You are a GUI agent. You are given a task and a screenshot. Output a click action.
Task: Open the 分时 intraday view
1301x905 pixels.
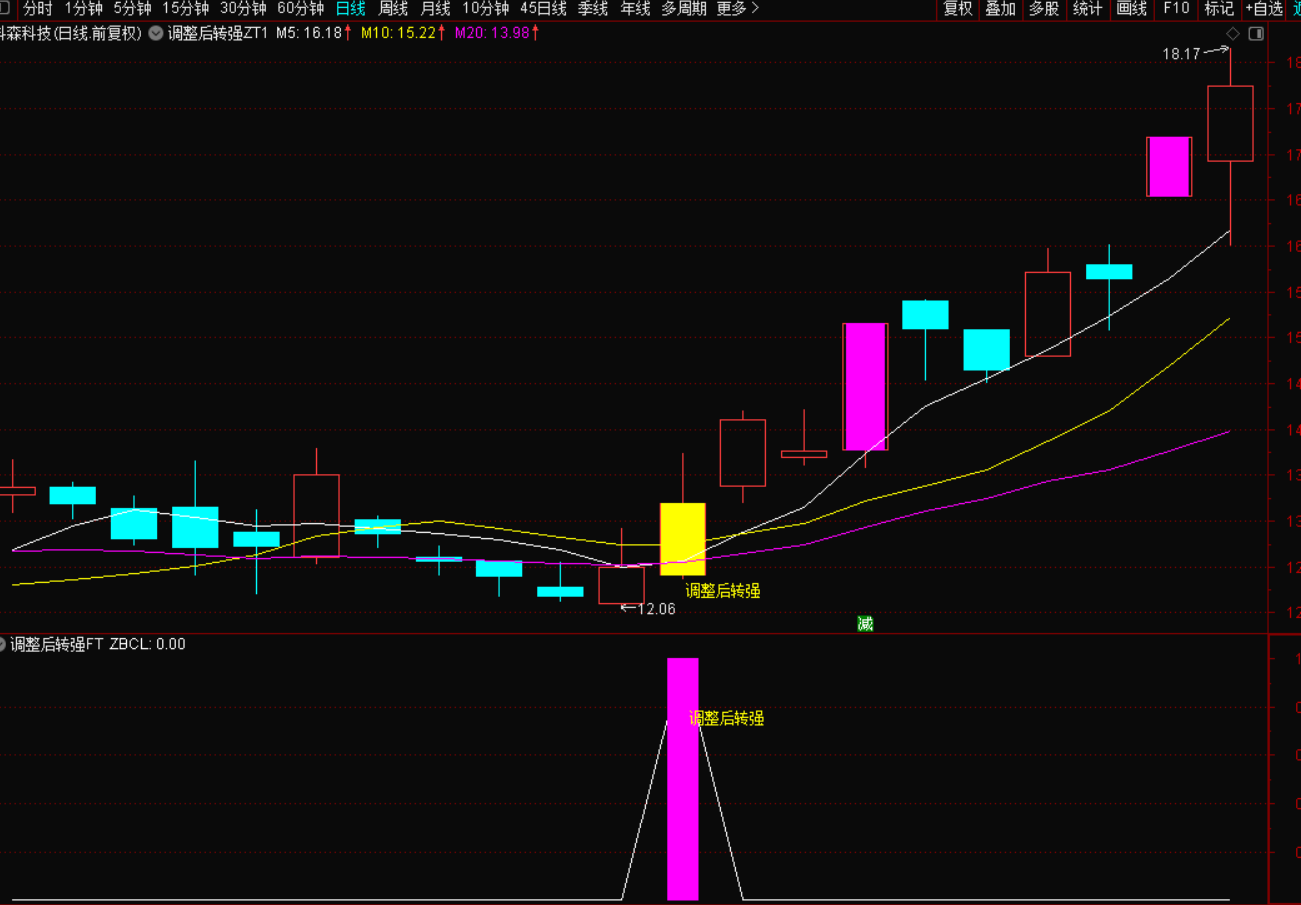coord(38,9)
